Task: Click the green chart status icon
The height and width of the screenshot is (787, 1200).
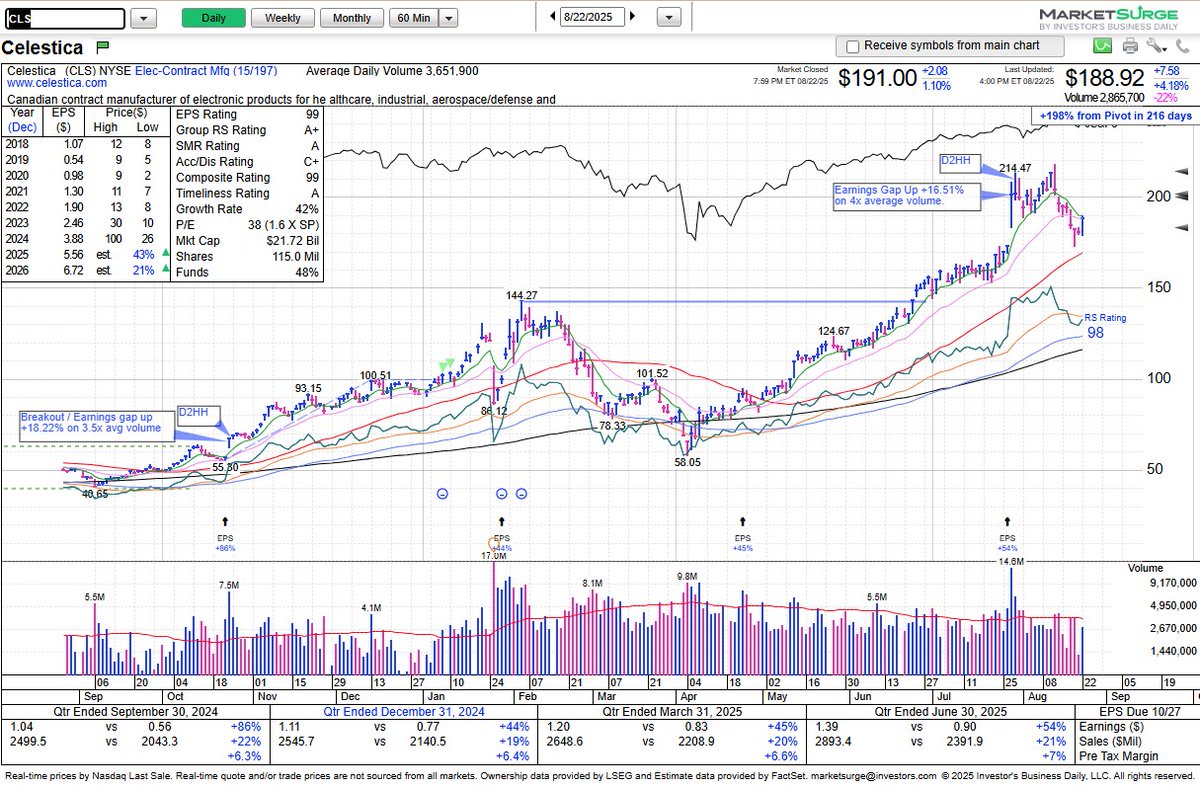Action: pos(1103,46)
